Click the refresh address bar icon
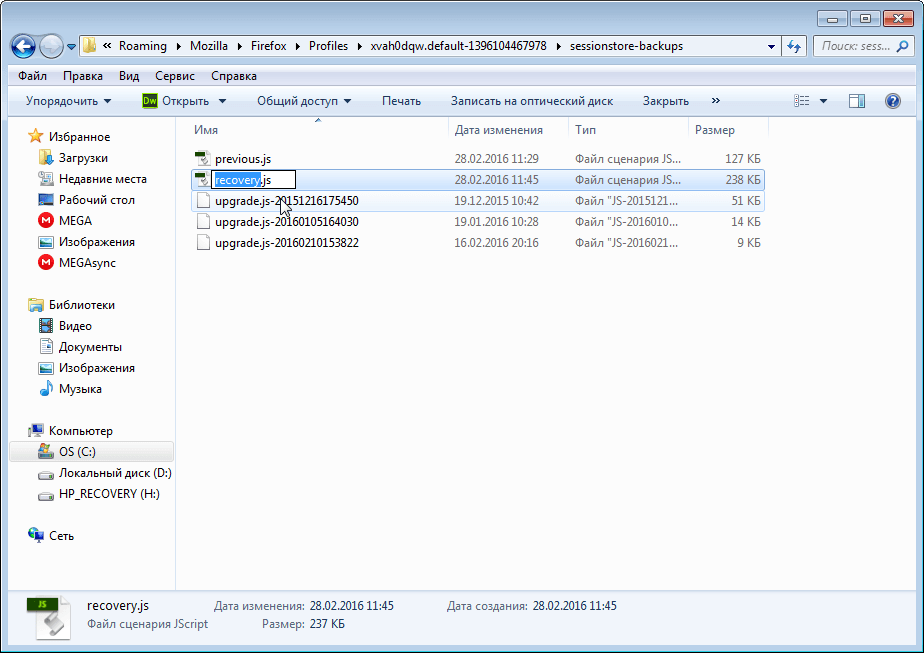This screenshot has width=924, height=653. click(x=795, y=46)
